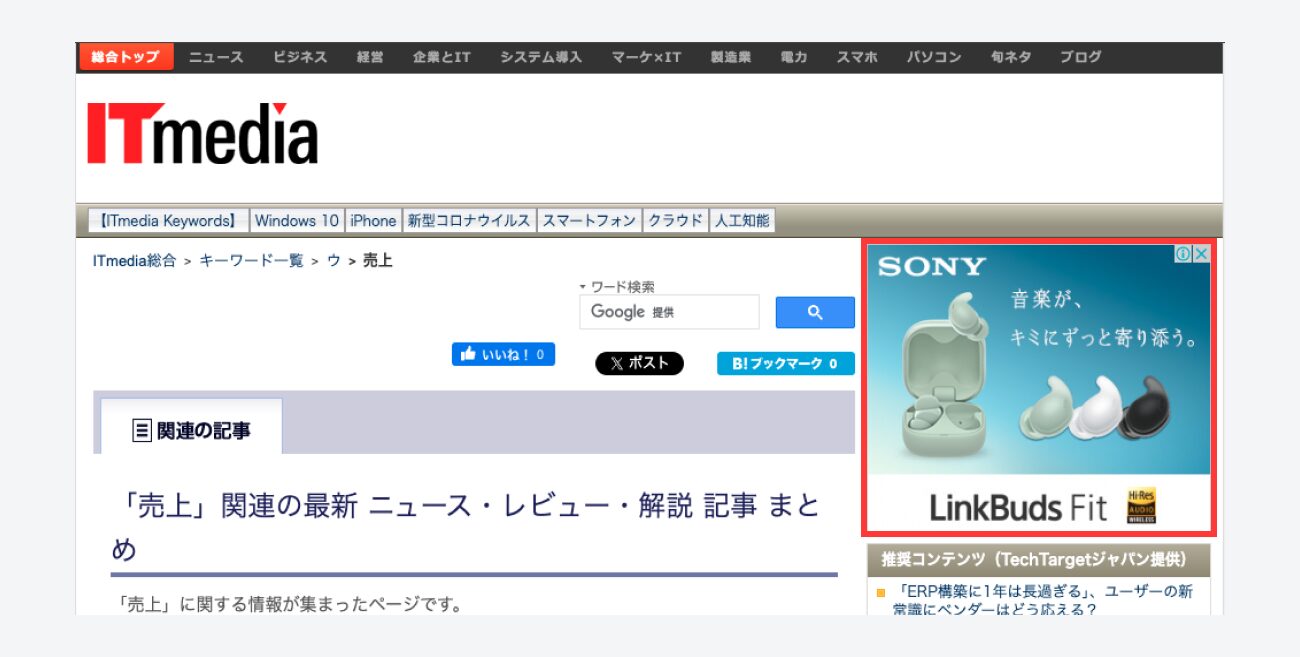Click the X ポスト button
Image resolution: width=1300 pixels, height=657 pixels.
pos(640,363)
